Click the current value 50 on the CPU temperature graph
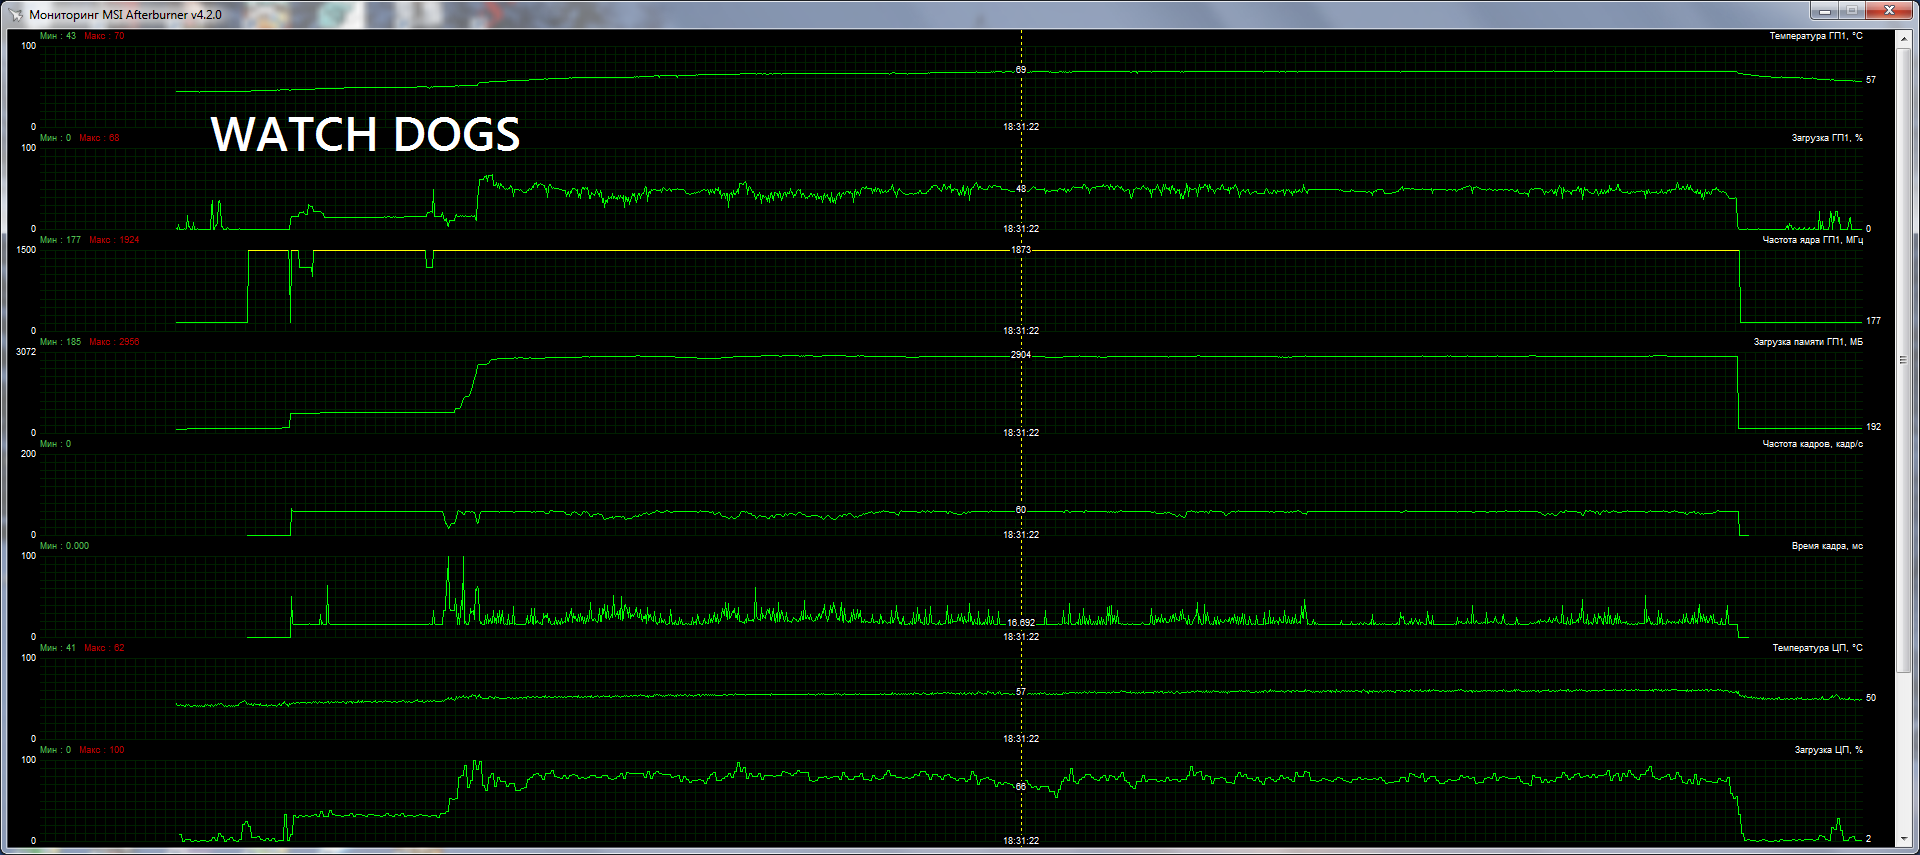 [x=1871, y=698]
